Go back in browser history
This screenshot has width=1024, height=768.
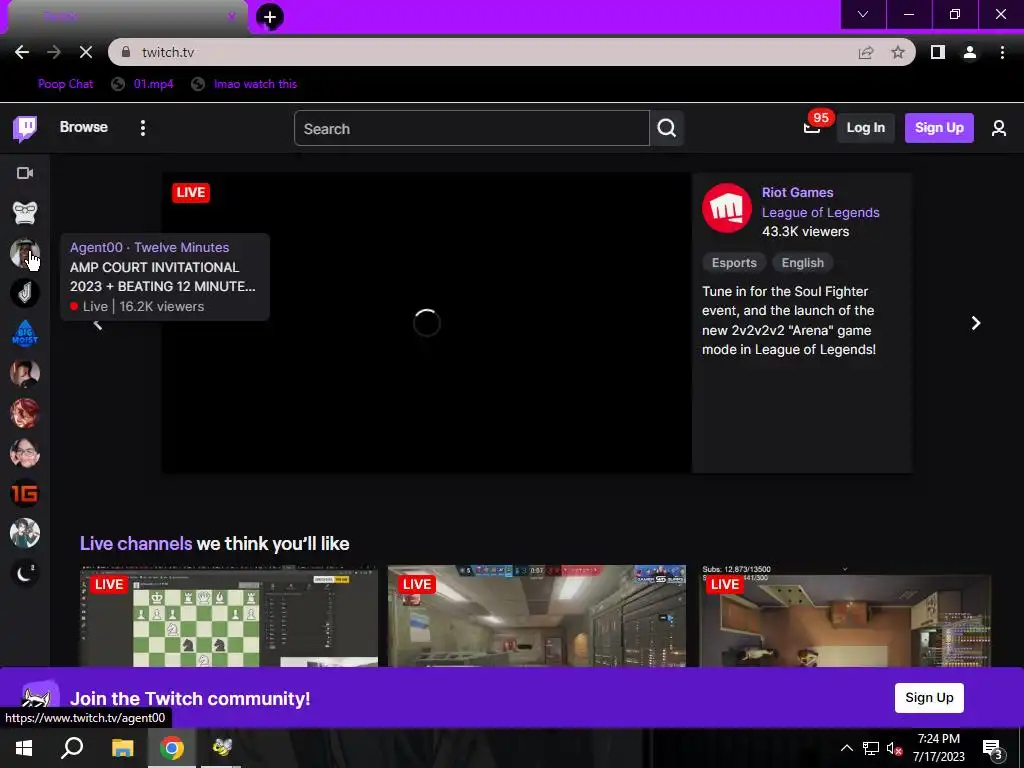(x=22, y=52)
